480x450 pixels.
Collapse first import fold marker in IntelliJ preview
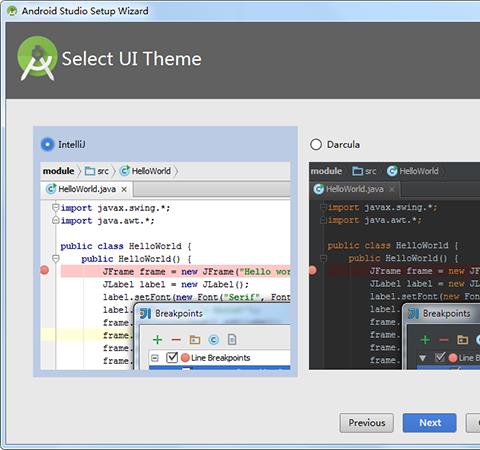pyautogui.click(x=56, y=208)
